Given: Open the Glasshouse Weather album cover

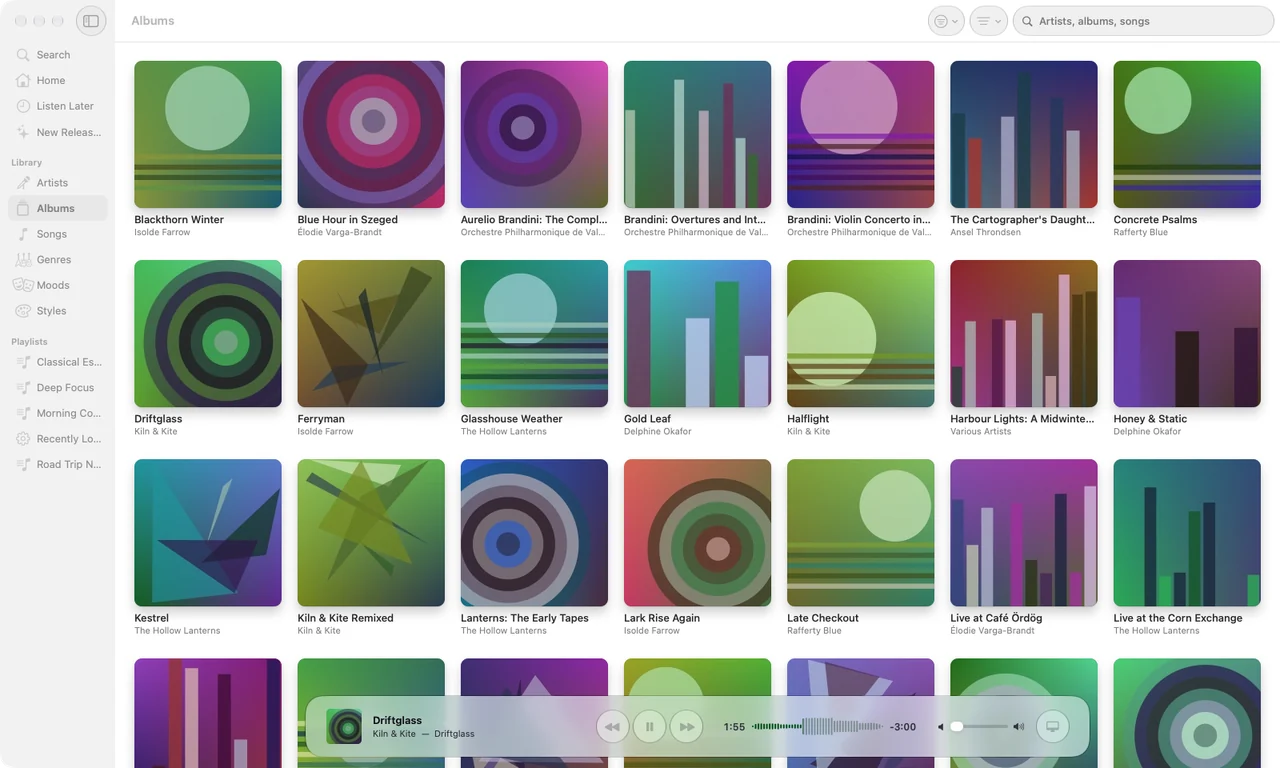Looking at the screenshot, I should point(534,333).
